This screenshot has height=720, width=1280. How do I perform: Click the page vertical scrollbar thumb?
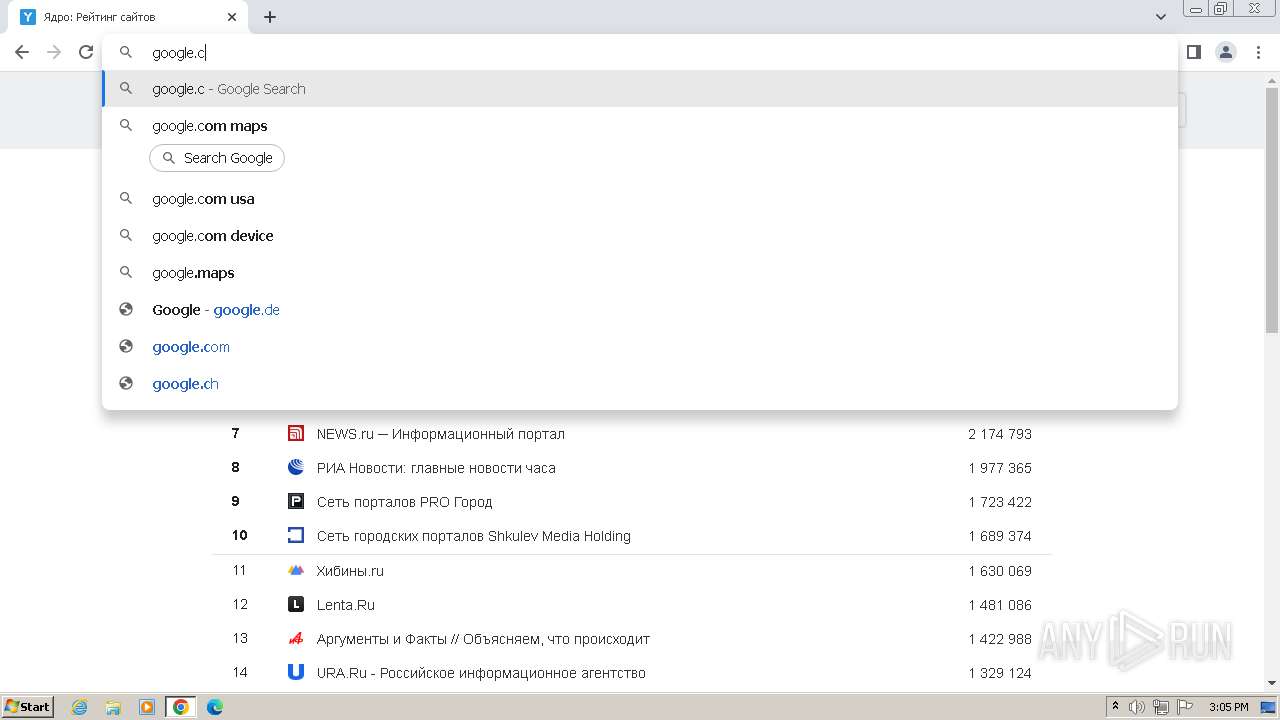click(1272, 210)
